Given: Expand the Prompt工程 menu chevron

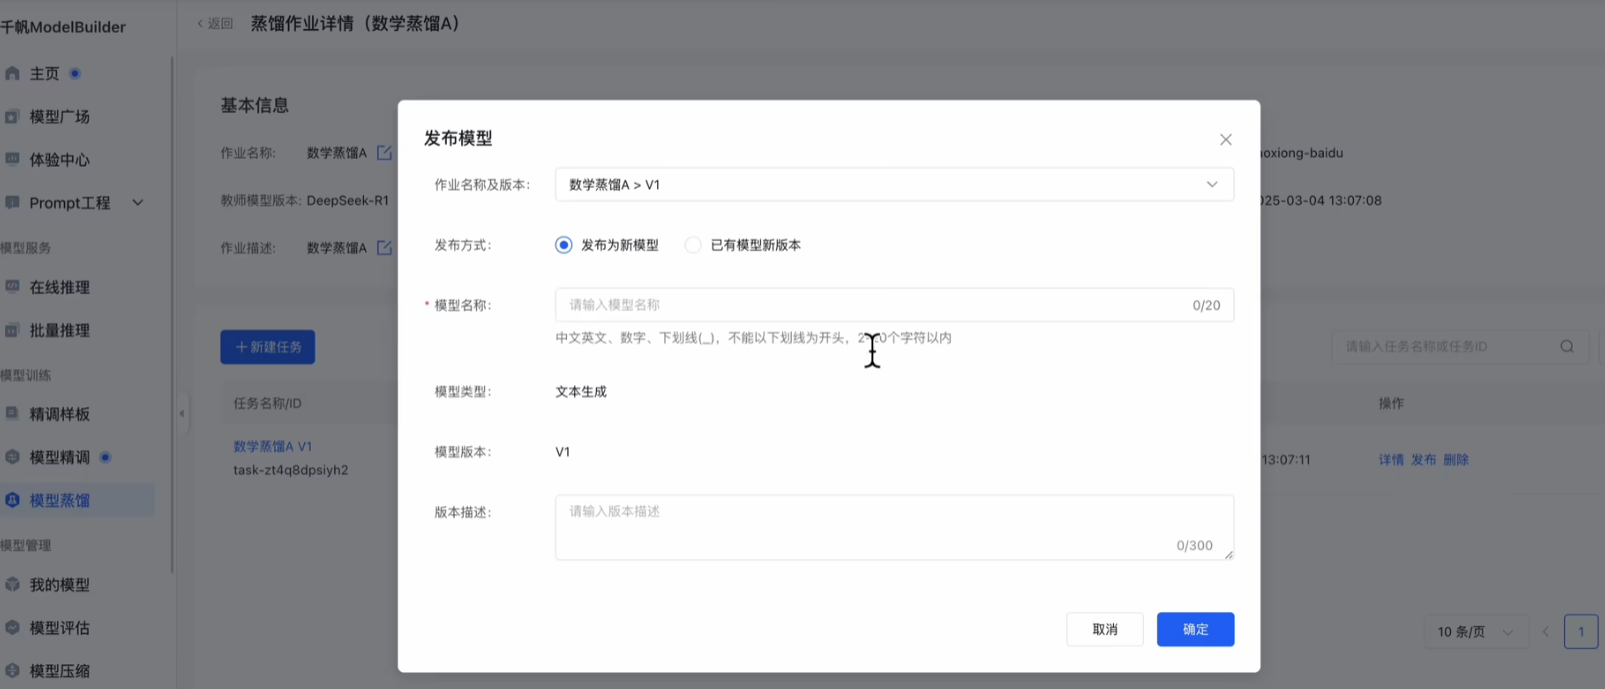Looking at the screenshot, I should (x=138, y=203).
